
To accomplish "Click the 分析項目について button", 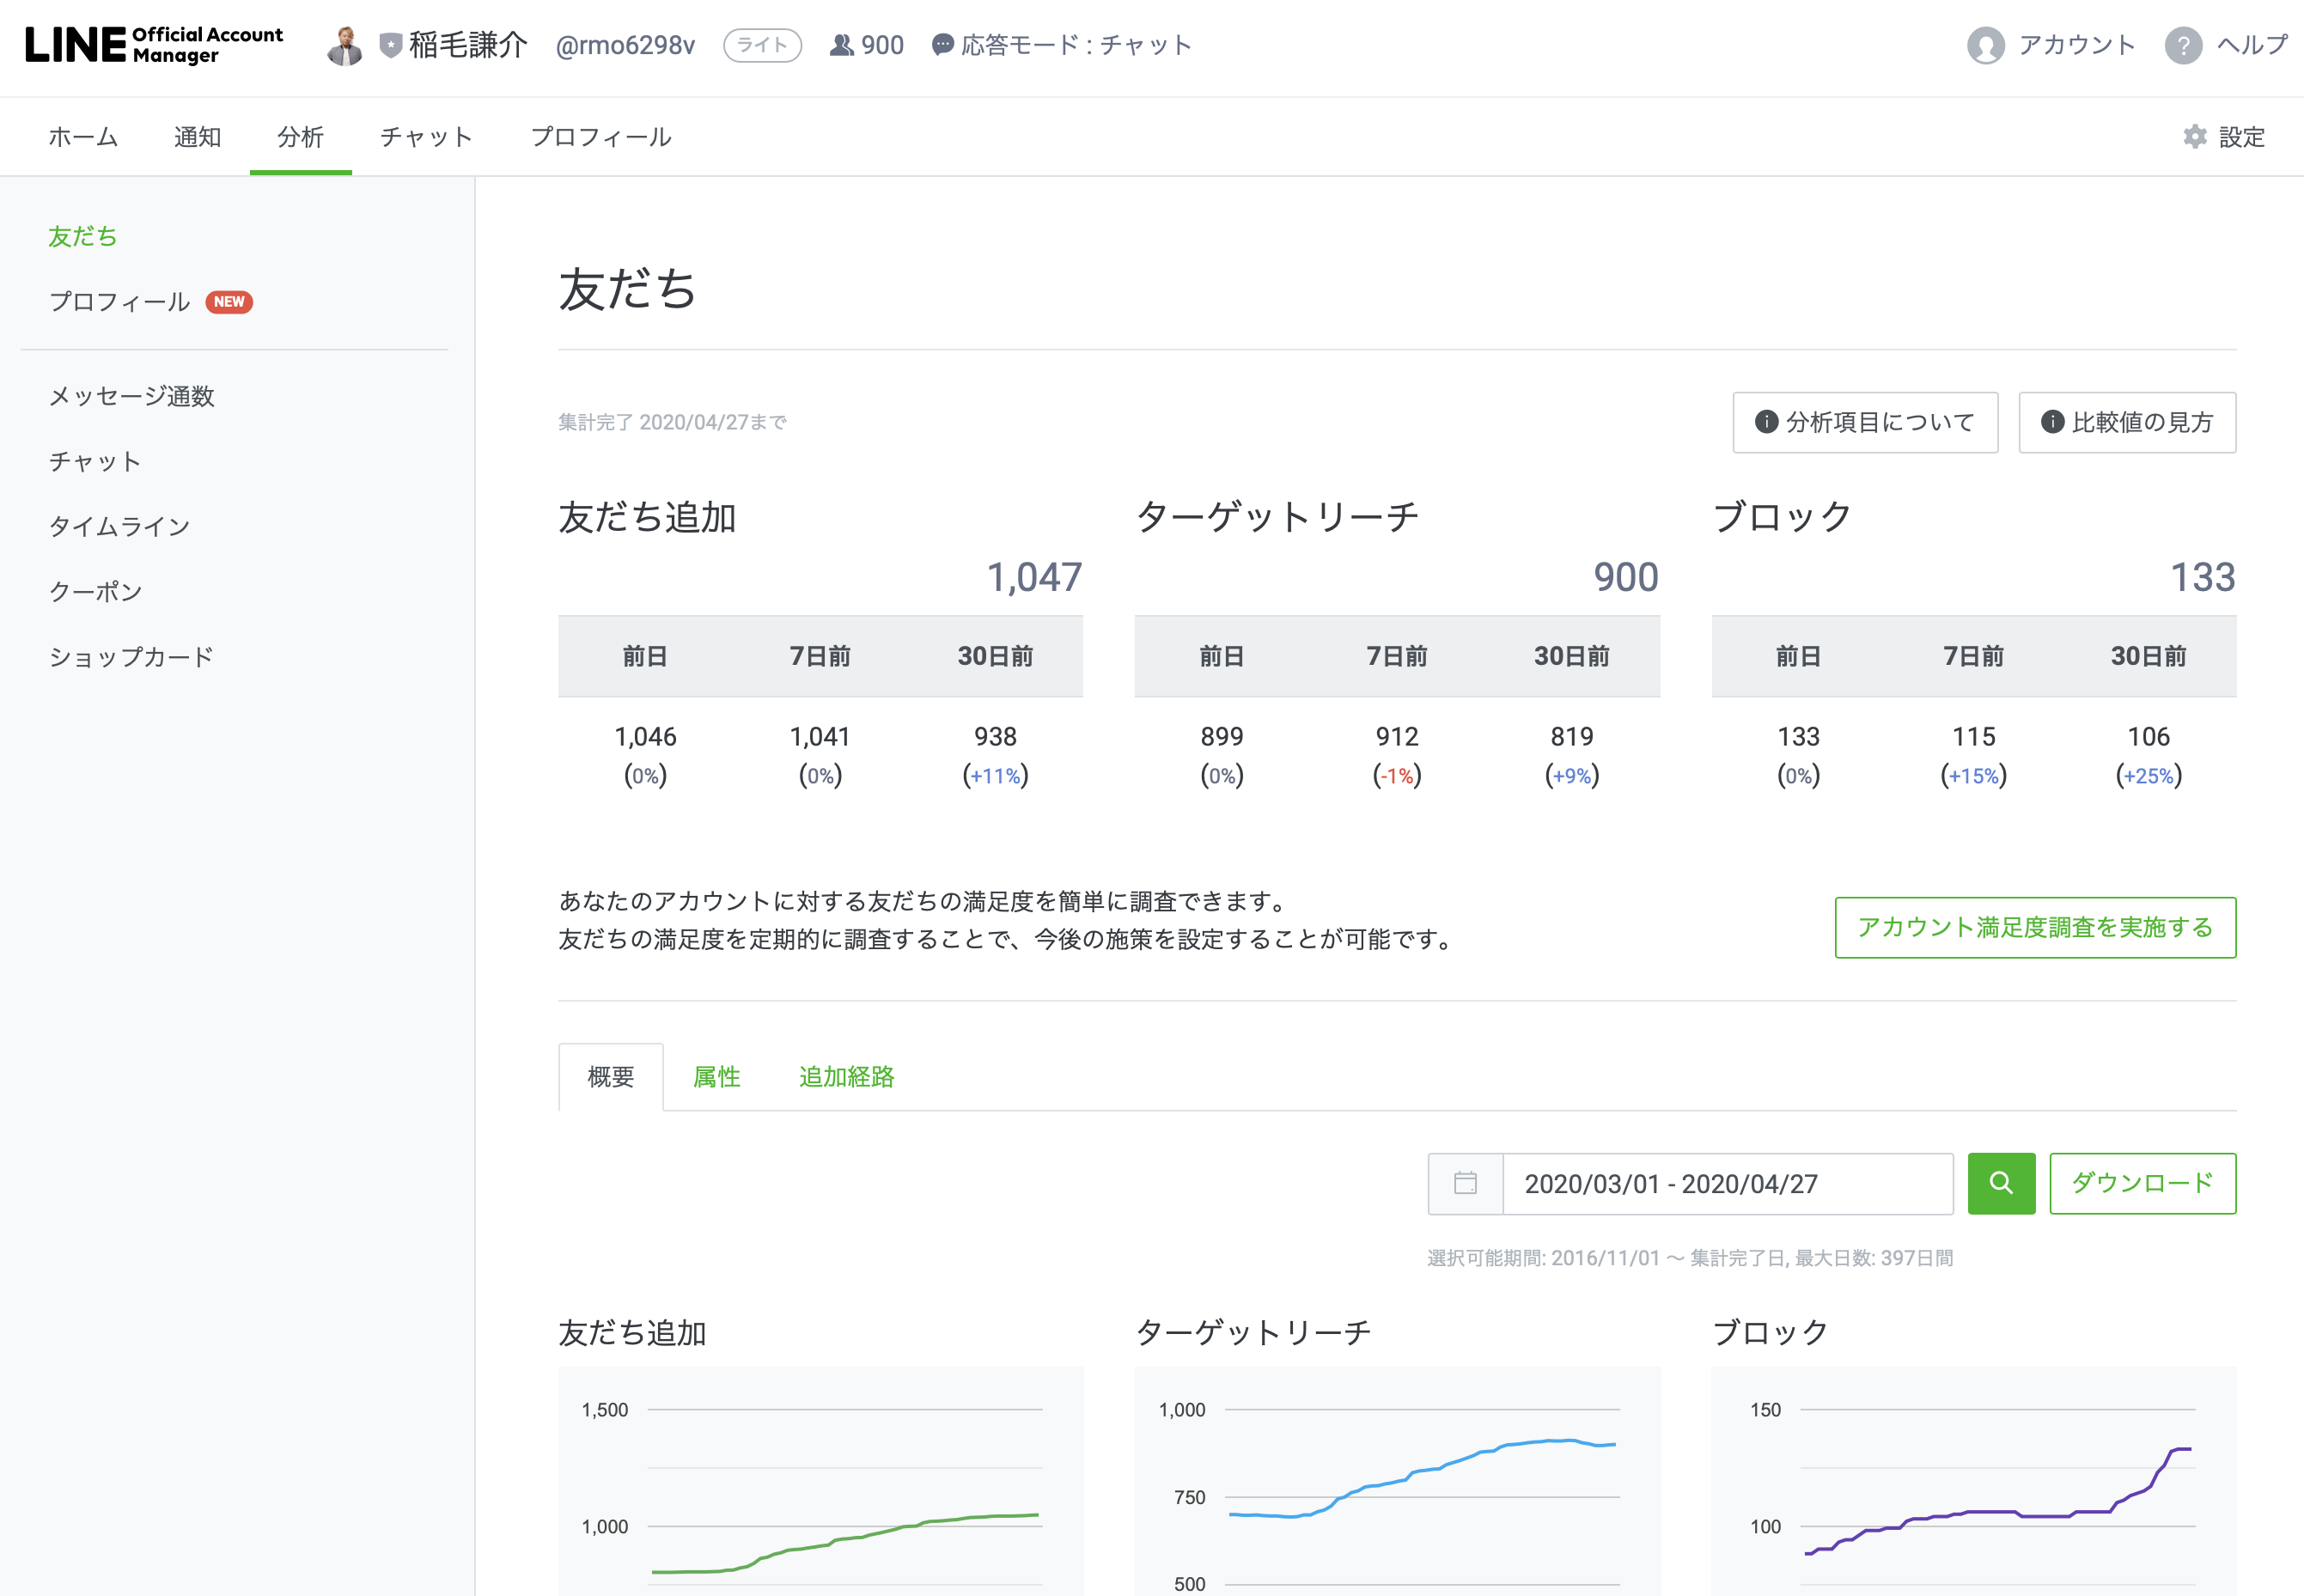I will (1865, 422).
